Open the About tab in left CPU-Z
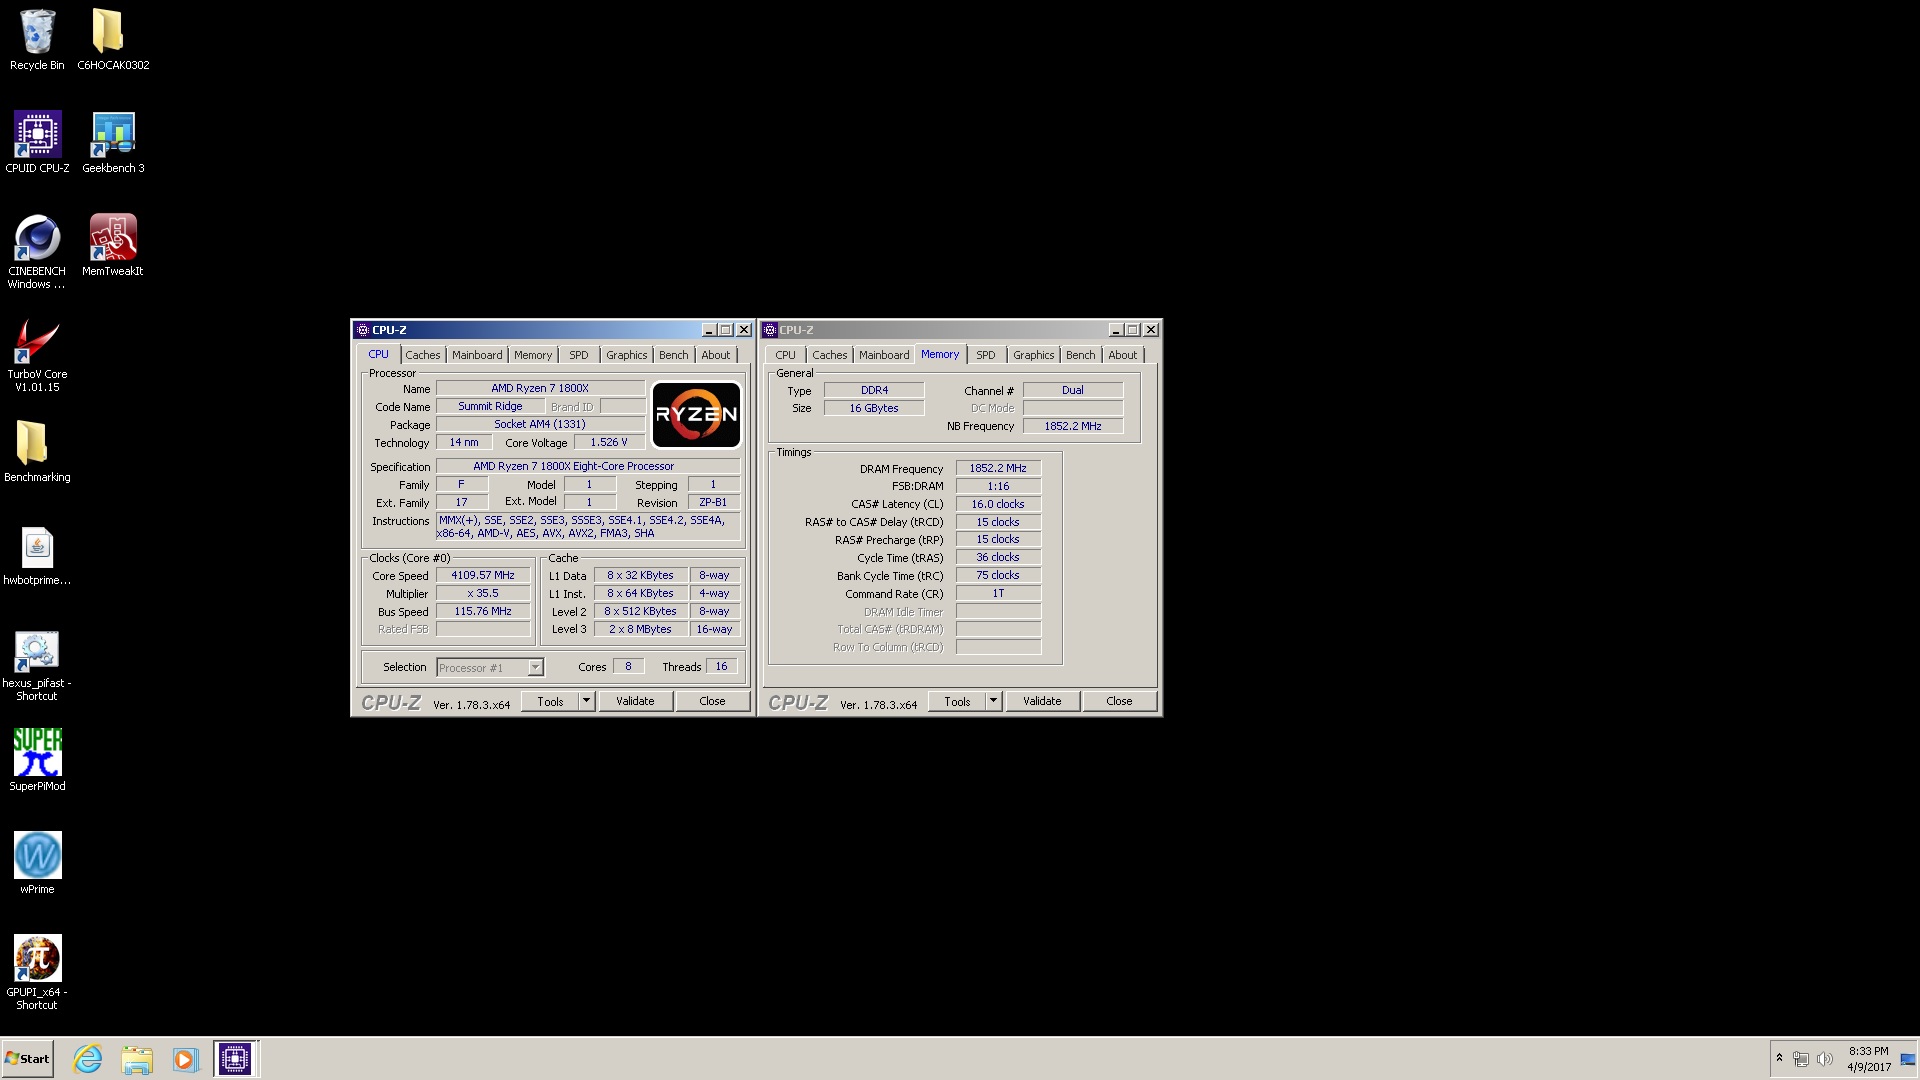1920x1080 pixels. (716, 355)
